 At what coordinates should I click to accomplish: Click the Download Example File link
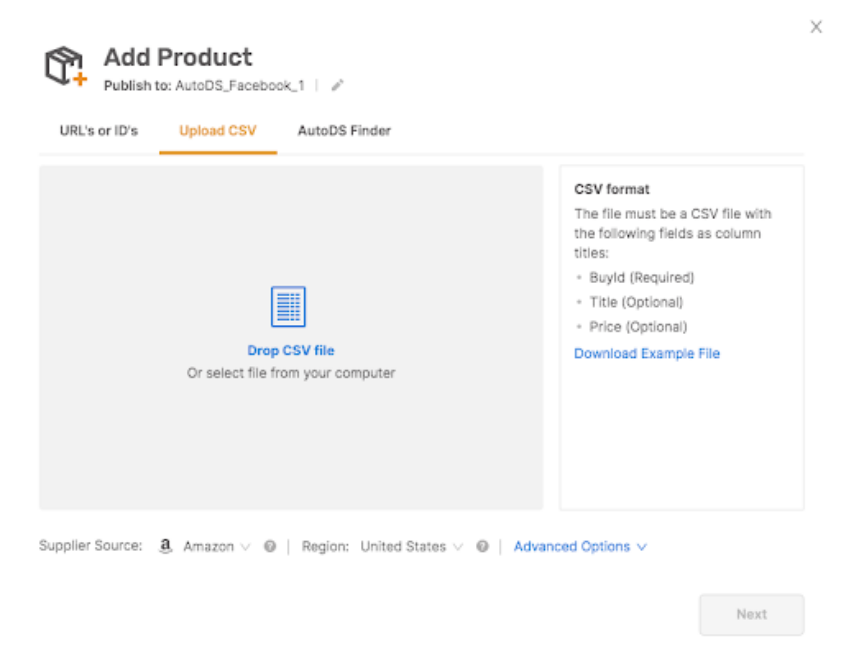tap(647, 353)
